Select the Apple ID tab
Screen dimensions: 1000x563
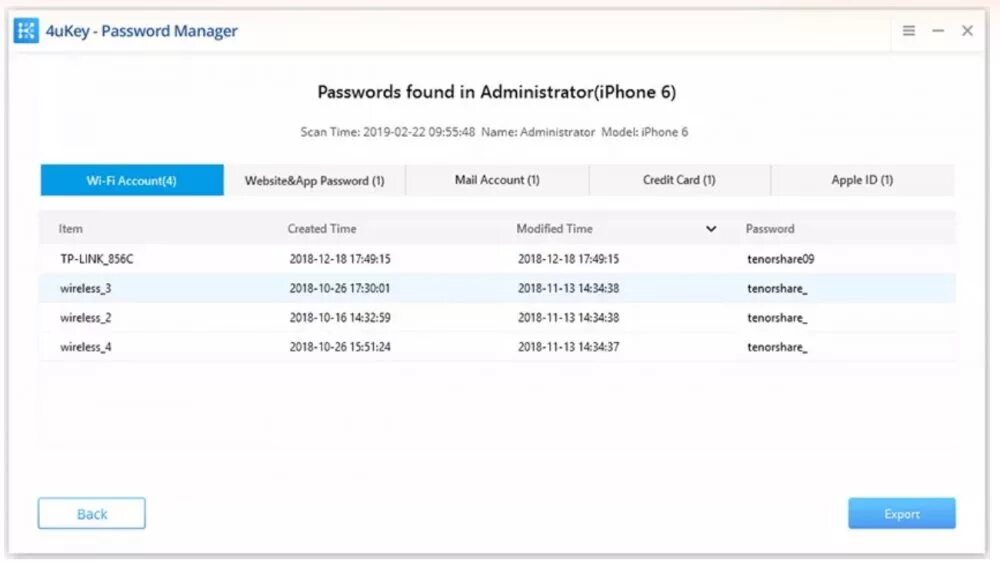(862, 180)
